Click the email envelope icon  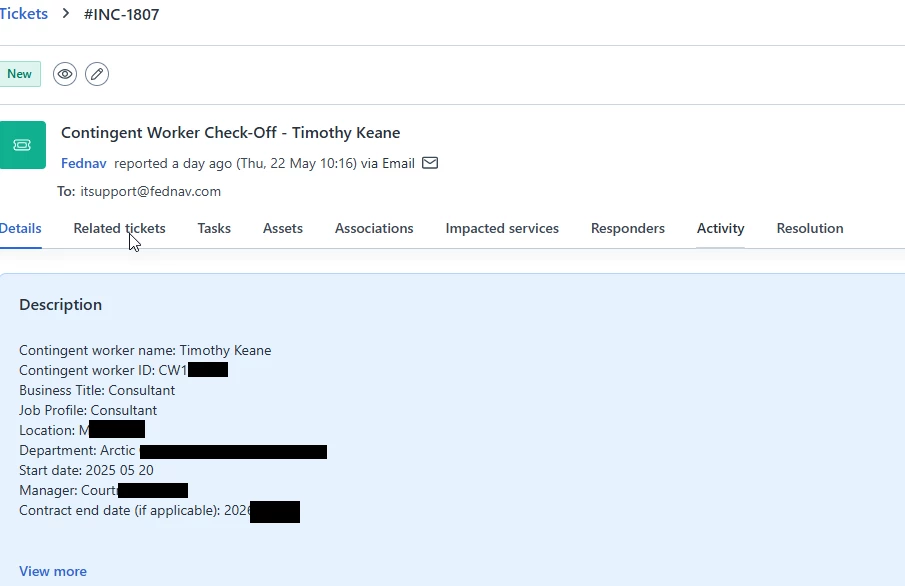pos(430,163)
